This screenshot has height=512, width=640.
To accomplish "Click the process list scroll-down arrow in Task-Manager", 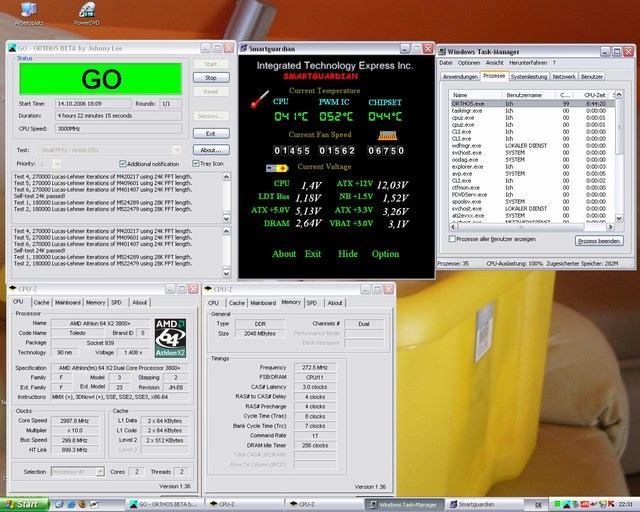I will pyautogui.click(x=619, y=218).
